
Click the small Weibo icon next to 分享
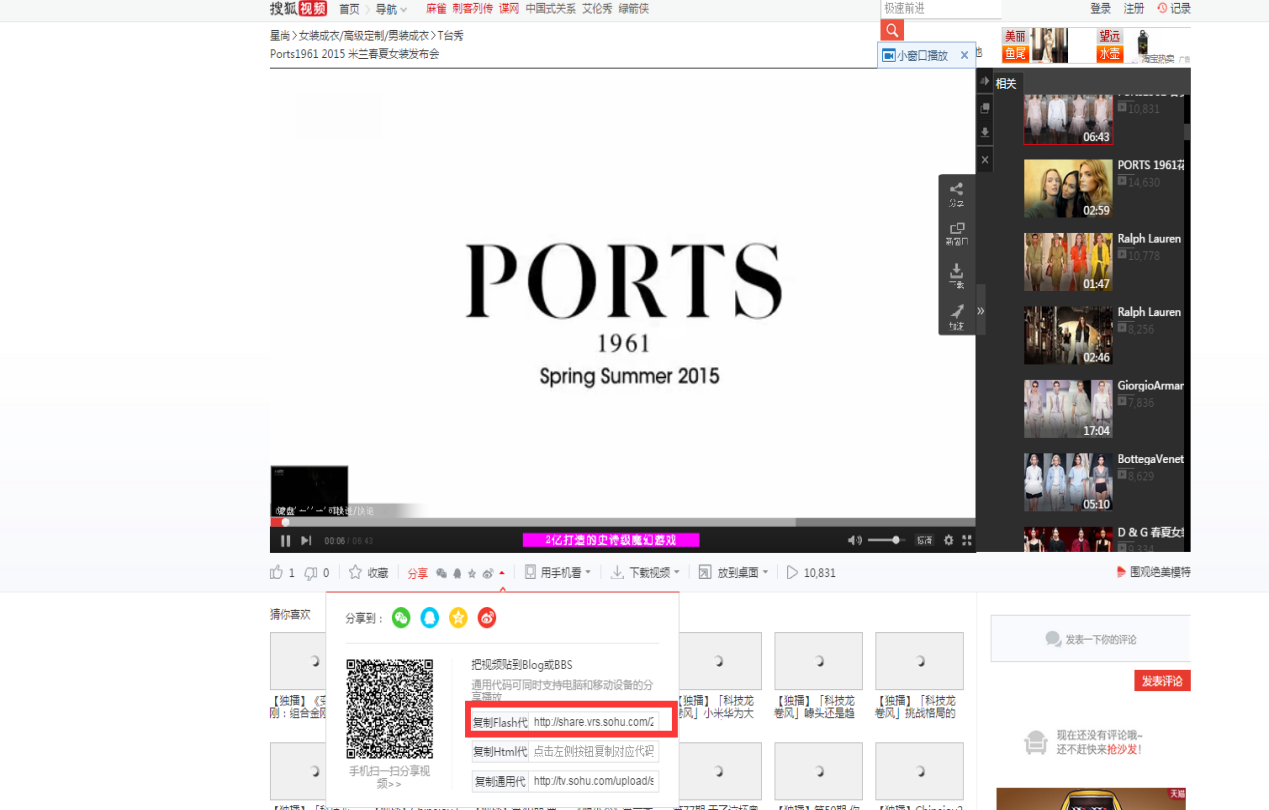488,574
